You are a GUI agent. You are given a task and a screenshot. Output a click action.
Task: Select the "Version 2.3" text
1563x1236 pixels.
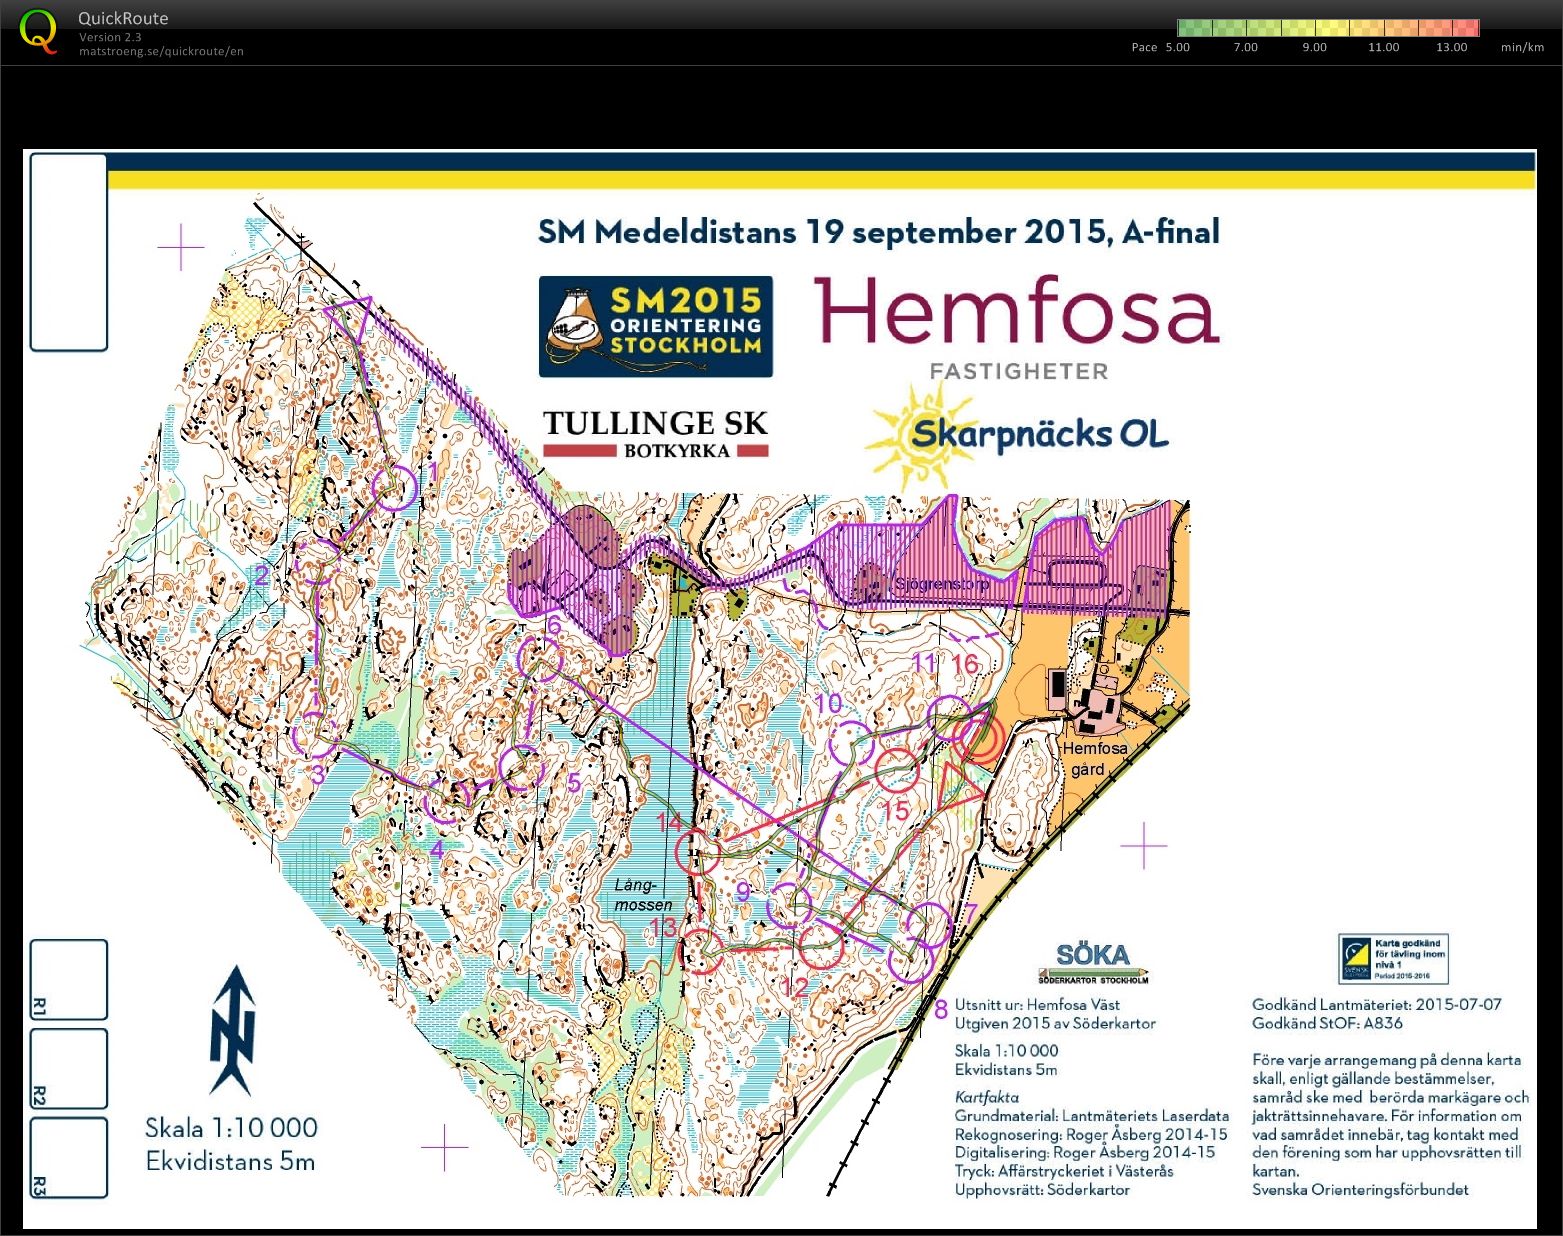coord(110,37)
